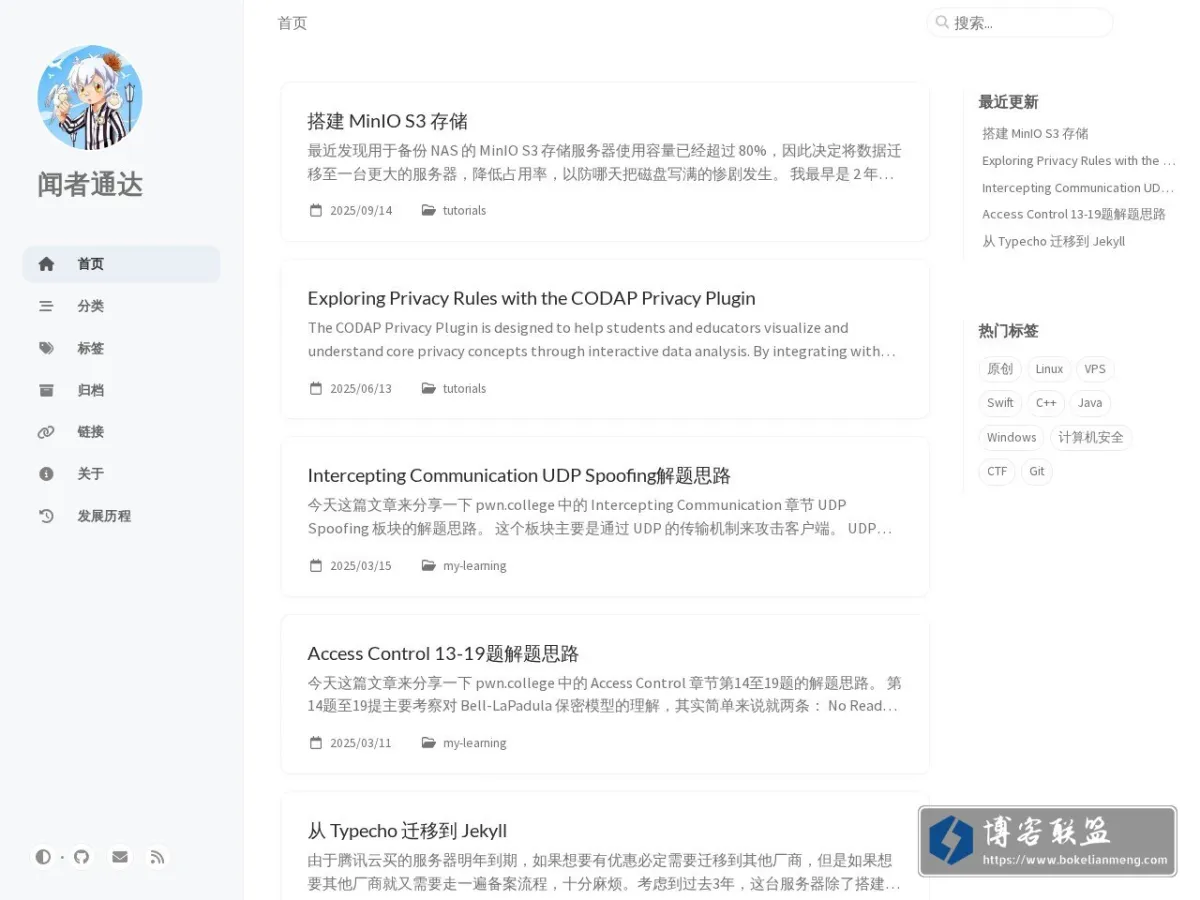Open the 关于 sidebar menu item
The image size is (1200, 900).
click(x=121, y=474)
